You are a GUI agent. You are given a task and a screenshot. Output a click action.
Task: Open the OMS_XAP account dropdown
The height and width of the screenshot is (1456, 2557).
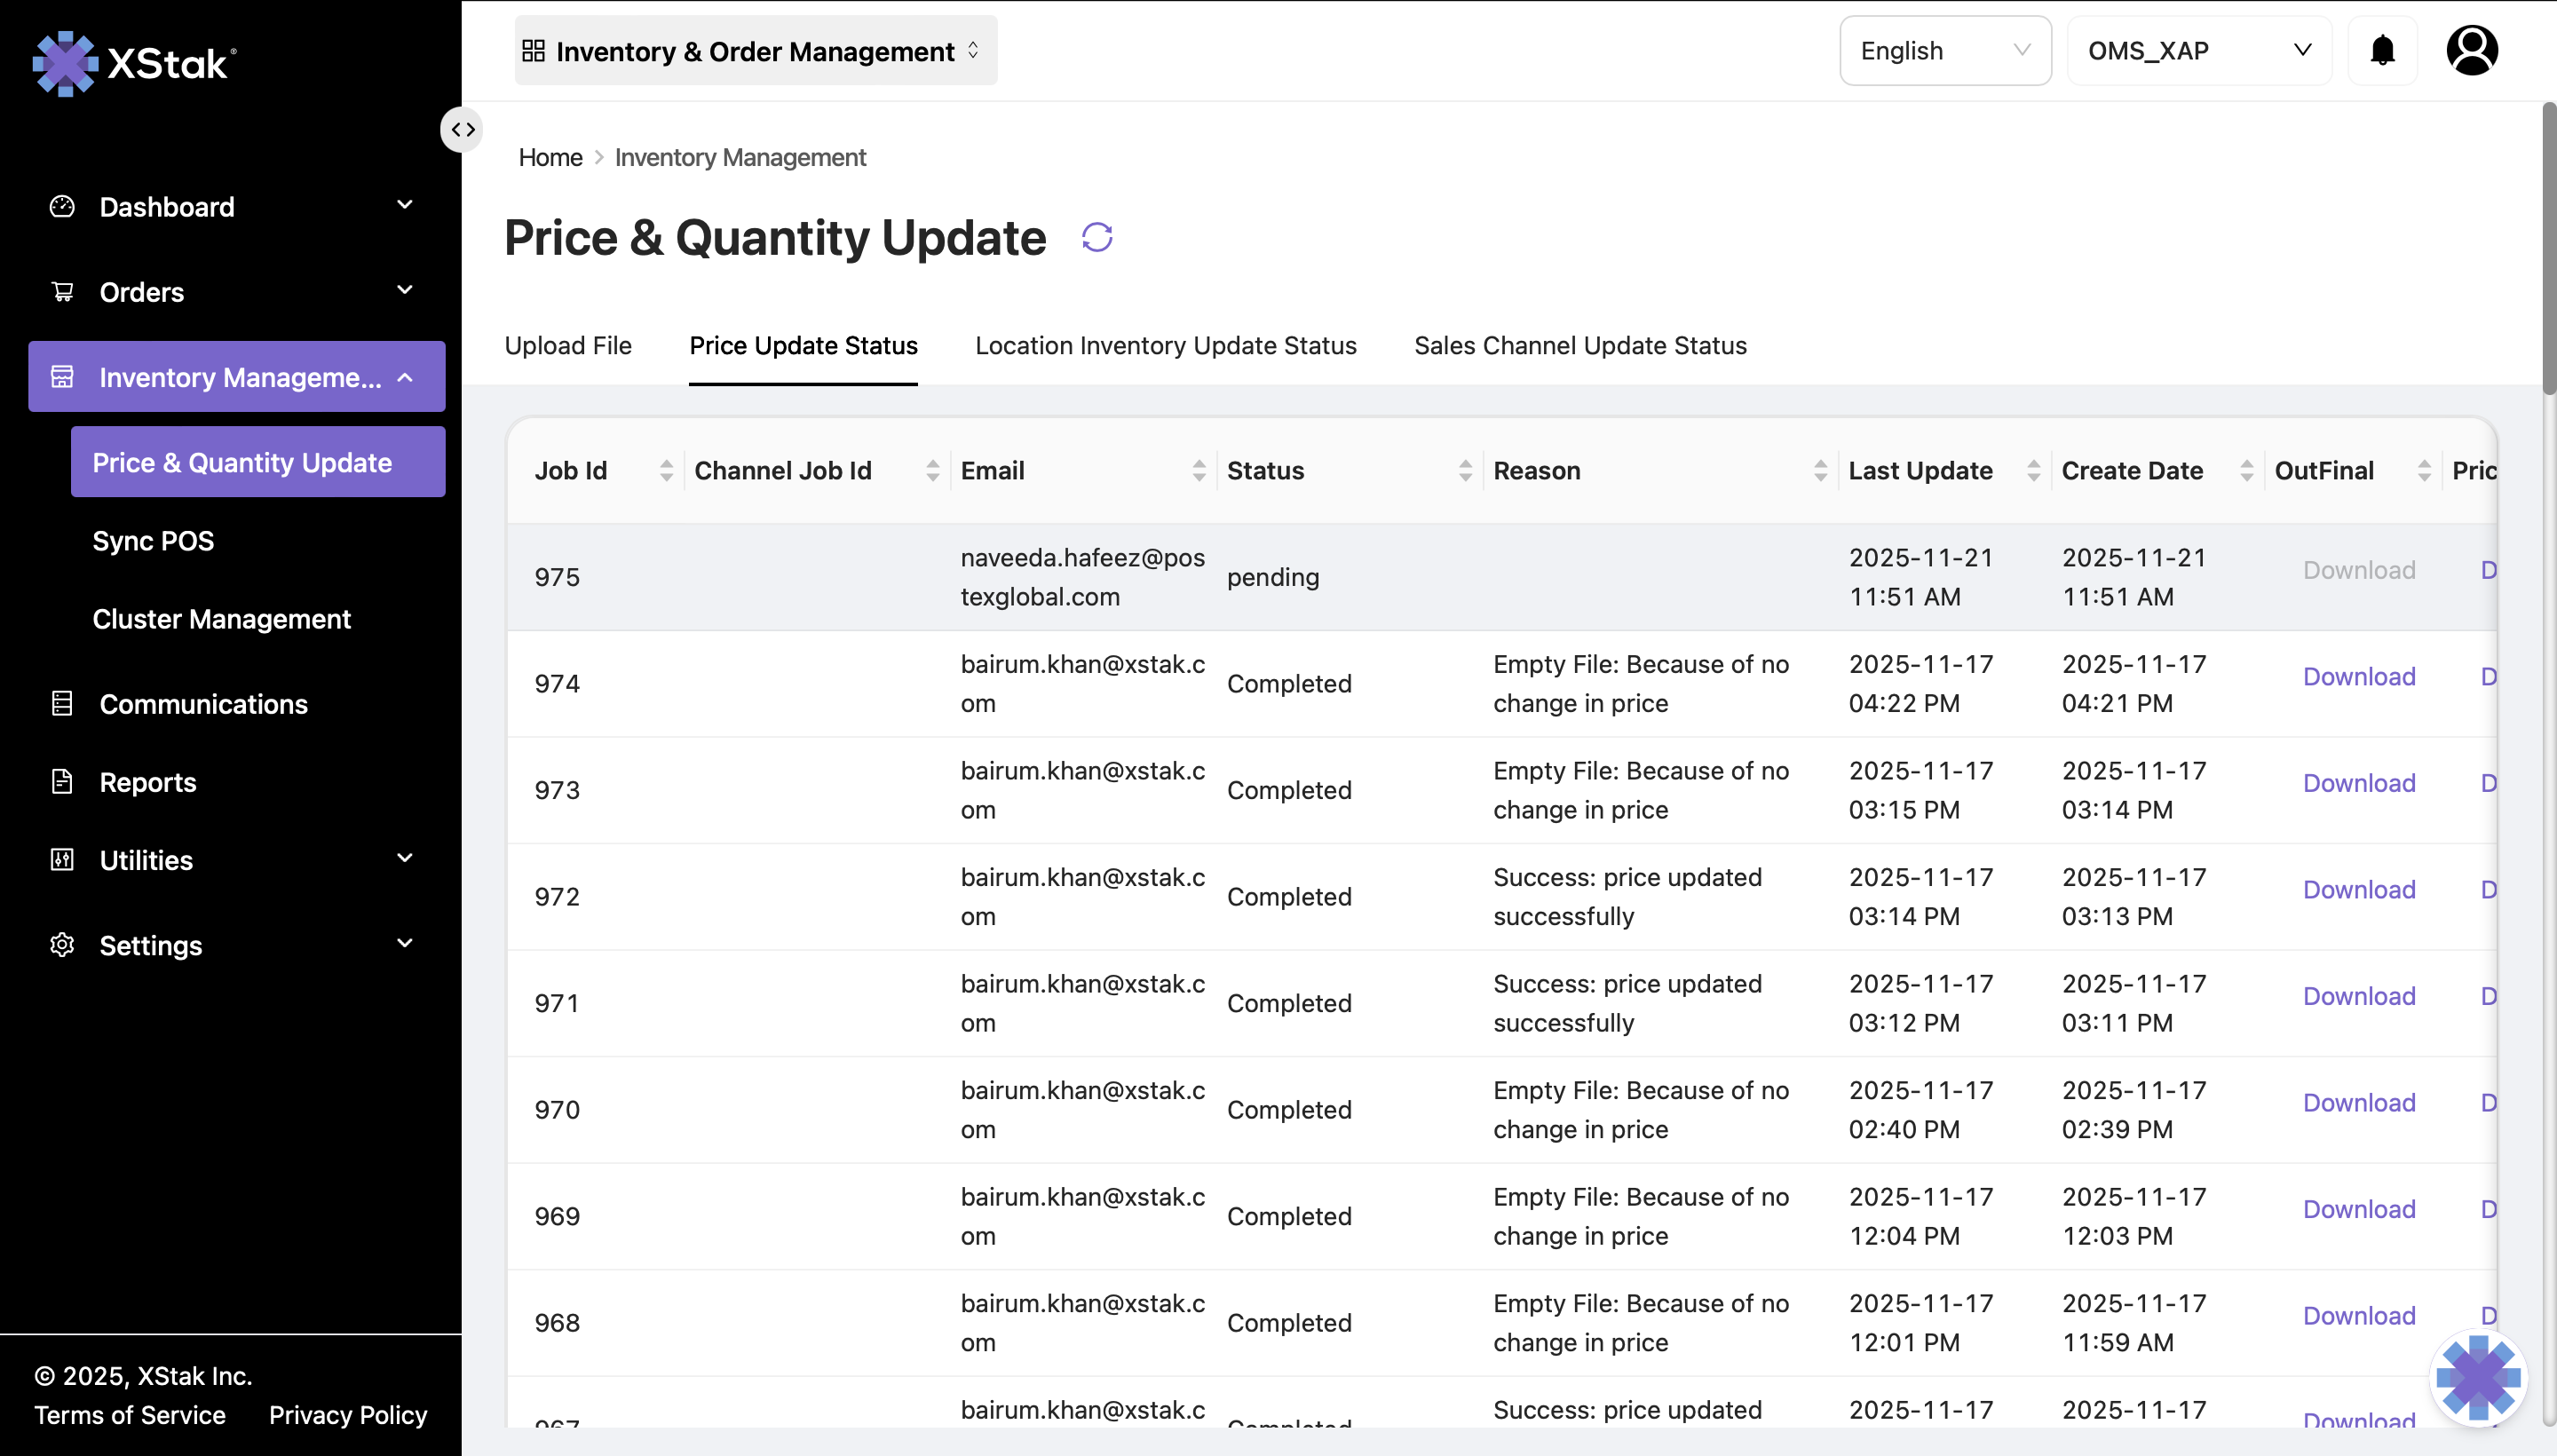pyautogui.click(x=2198, y=50)
